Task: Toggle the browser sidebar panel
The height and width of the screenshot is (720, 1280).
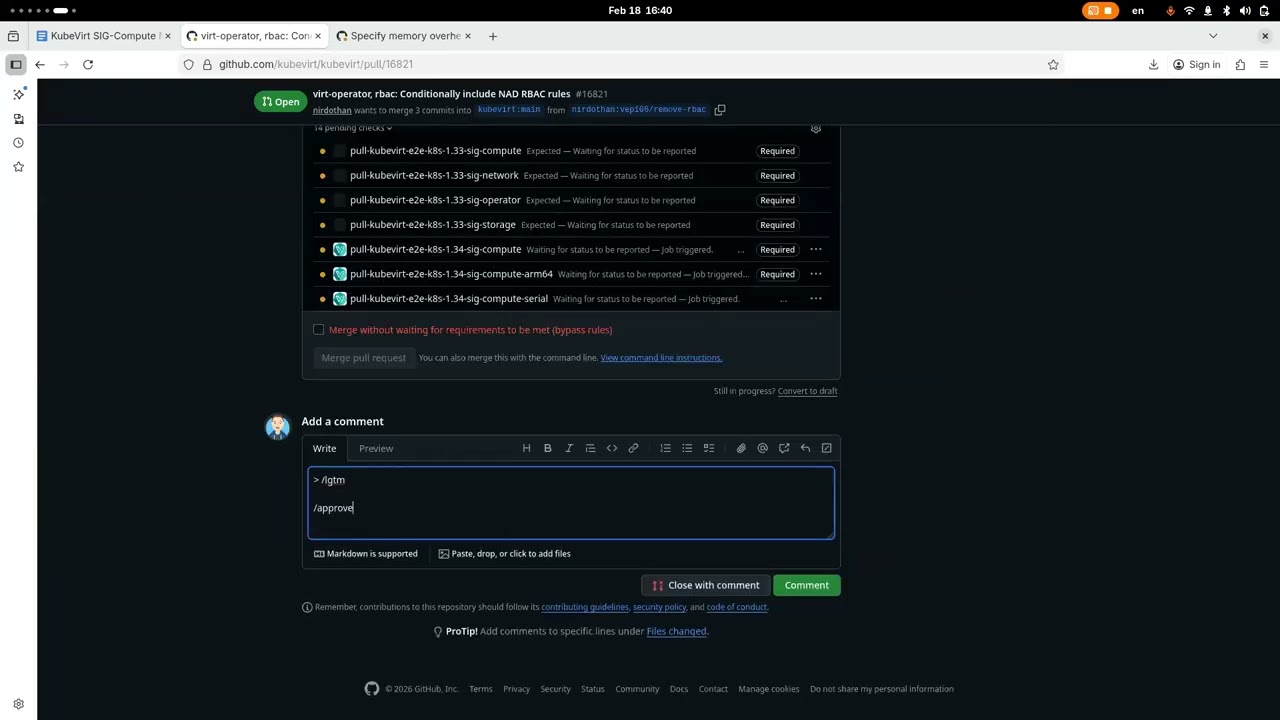Action: pyautogui.click(x=16, y=64)
